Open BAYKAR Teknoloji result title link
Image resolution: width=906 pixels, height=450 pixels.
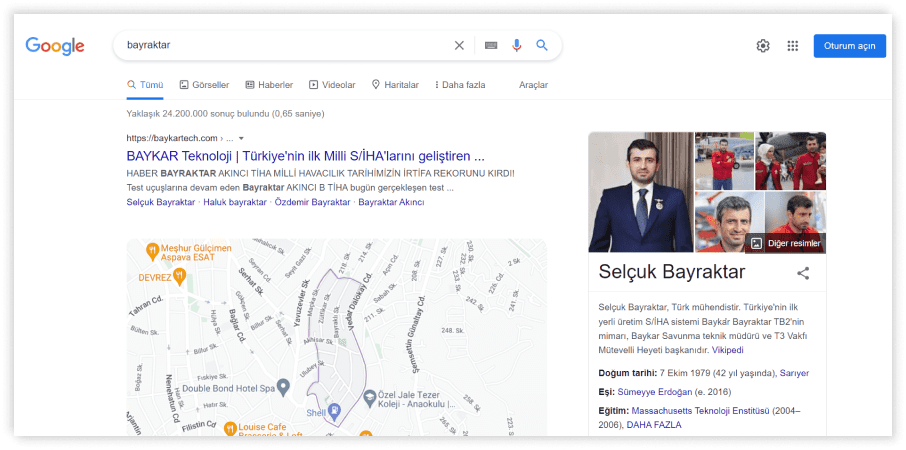[305, 156]
